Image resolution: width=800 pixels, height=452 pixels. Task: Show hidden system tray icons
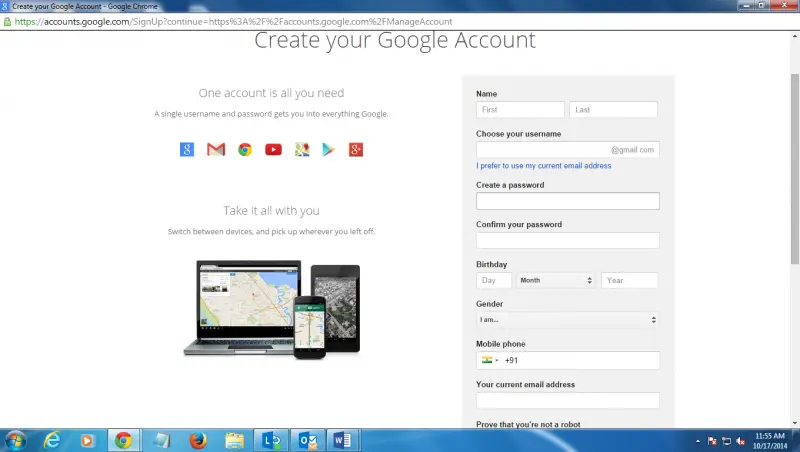point(697,441)
